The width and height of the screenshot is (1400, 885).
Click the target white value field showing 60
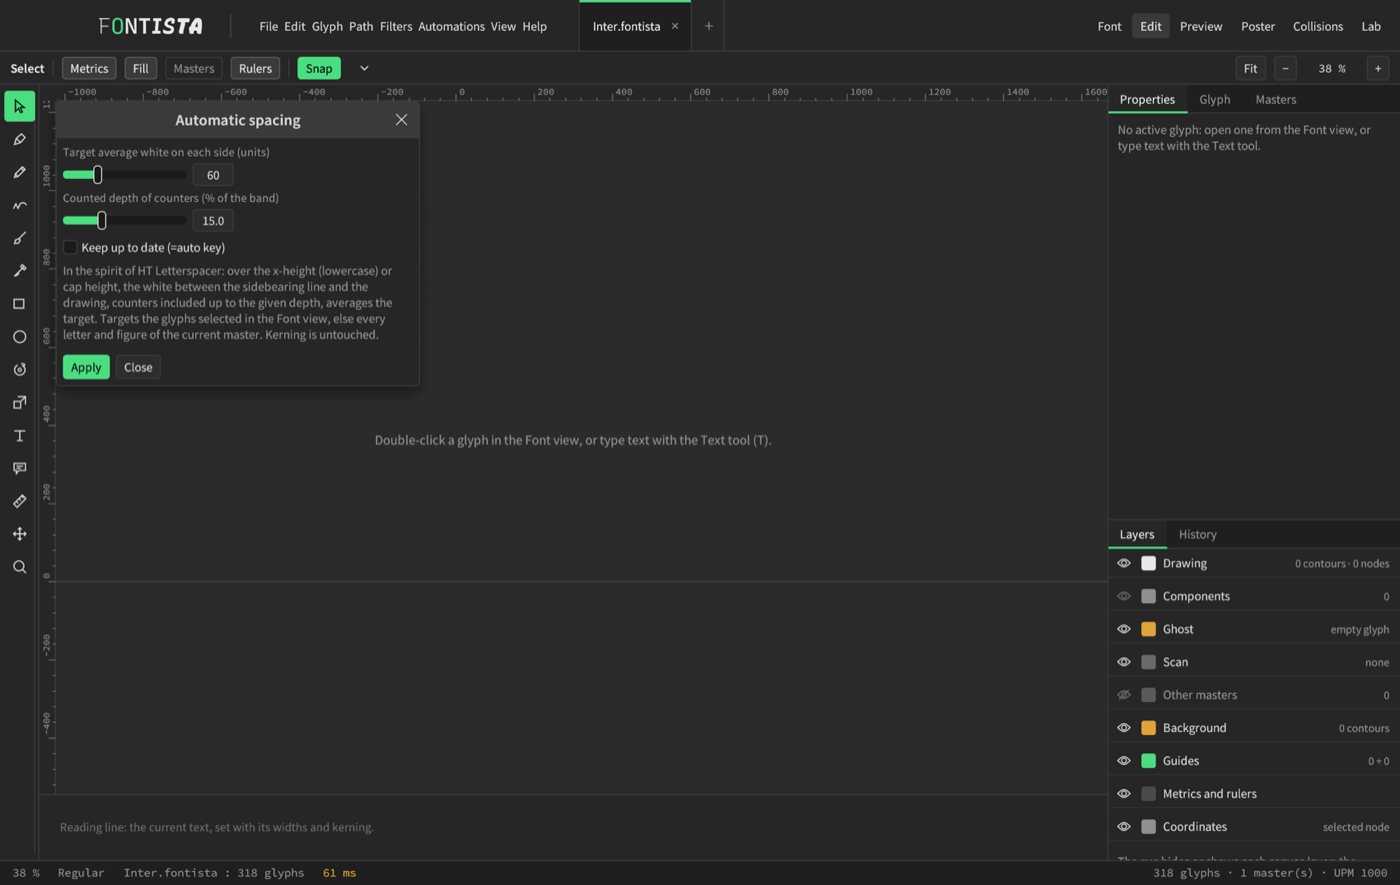[x=213, y=175]
